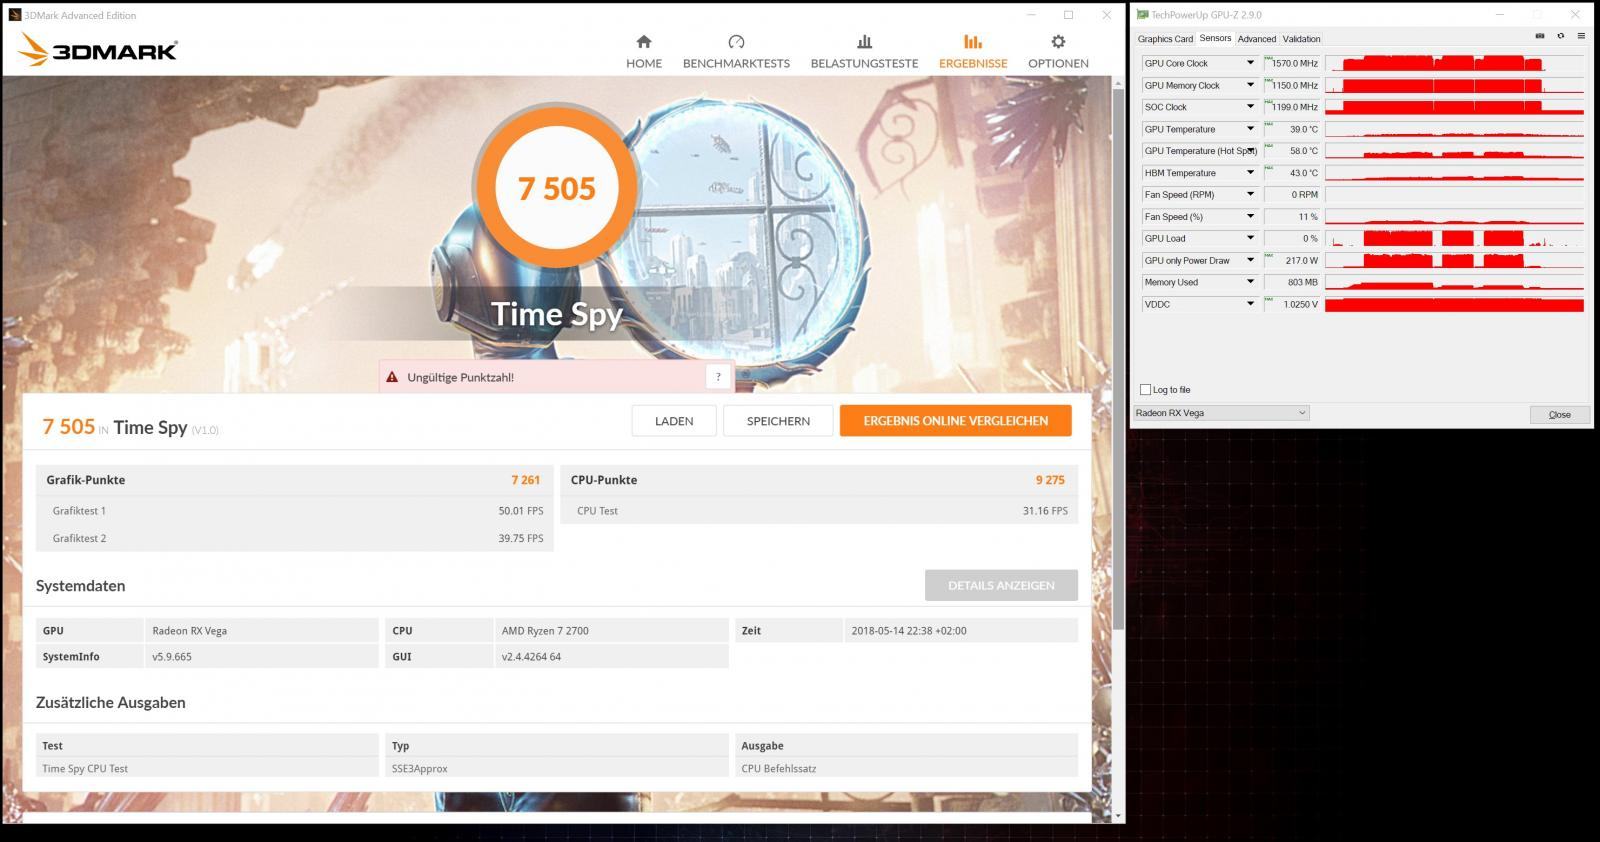Open the BENCHMARKTESTS tab
1600x842 pixels.
point(736,52)
